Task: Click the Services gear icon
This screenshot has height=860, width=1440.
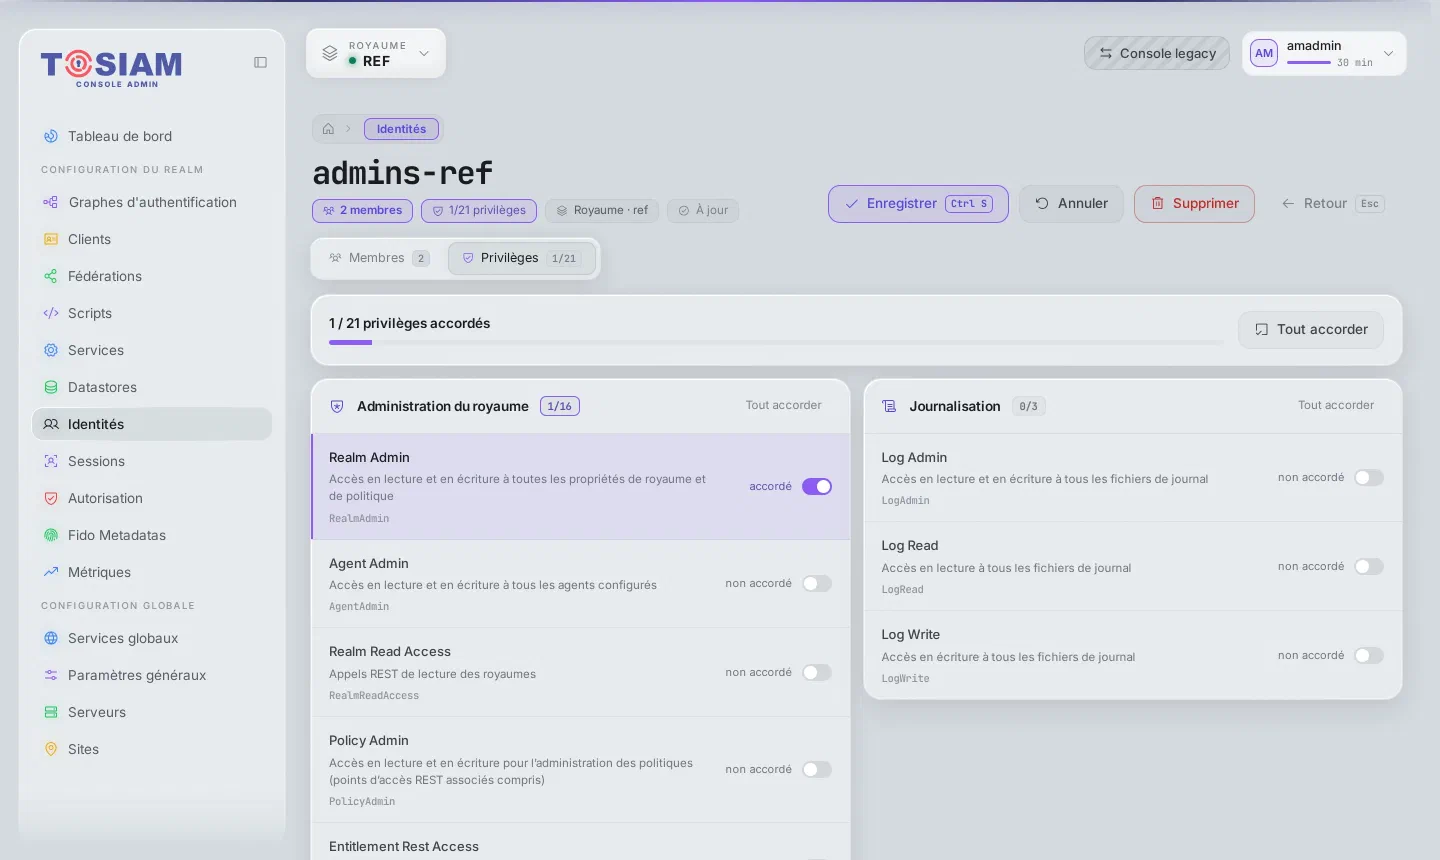Action: coord(51,350)
